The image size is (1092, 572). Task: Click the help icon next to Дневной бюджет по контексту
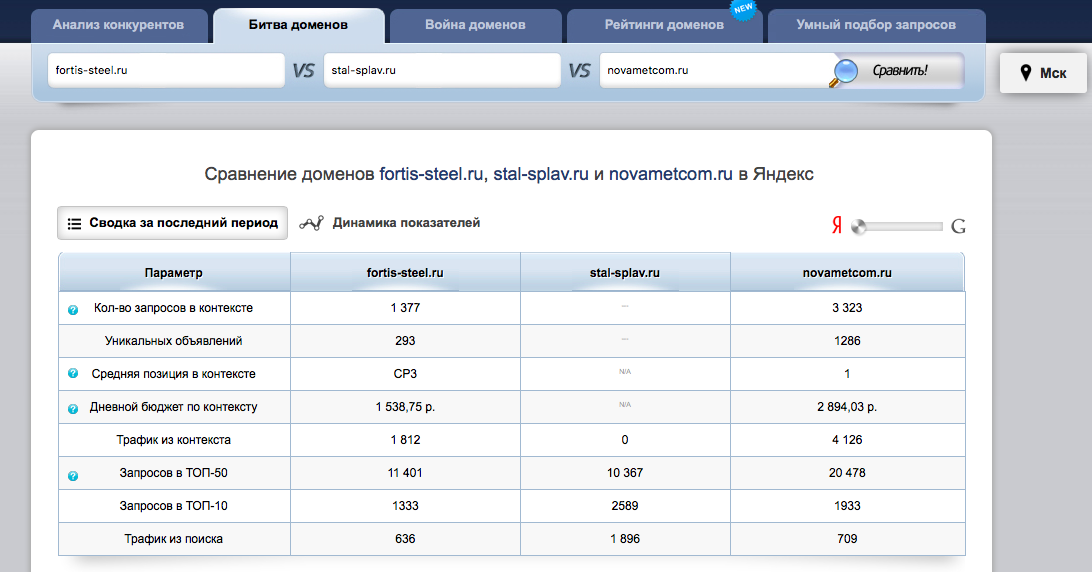[72, 408]
